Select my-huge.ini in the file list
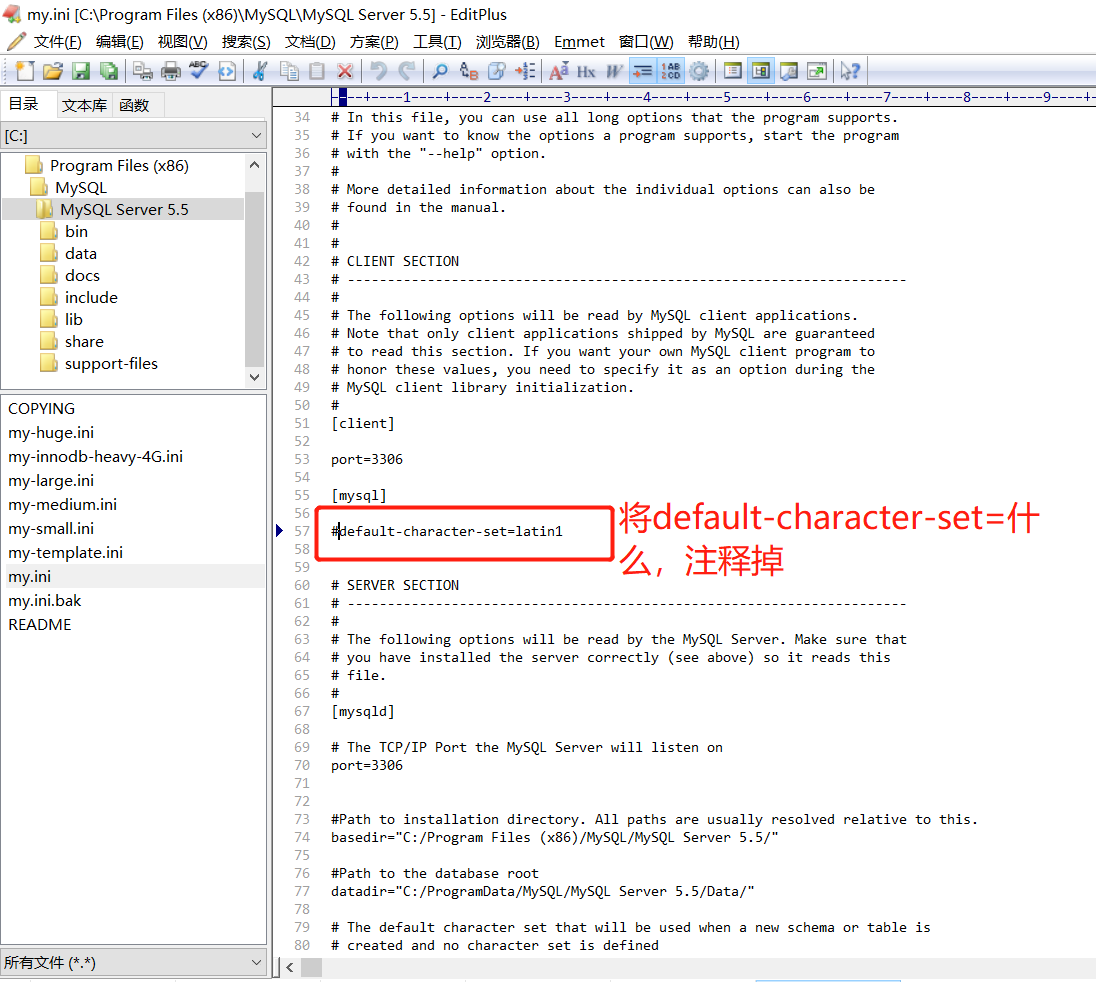 [51, 433]
